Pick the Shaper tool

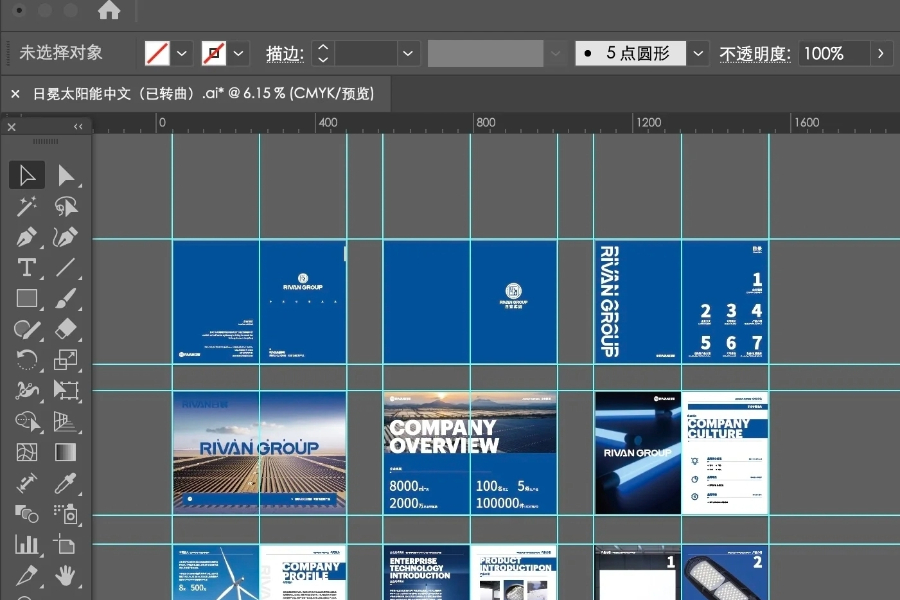27,330
